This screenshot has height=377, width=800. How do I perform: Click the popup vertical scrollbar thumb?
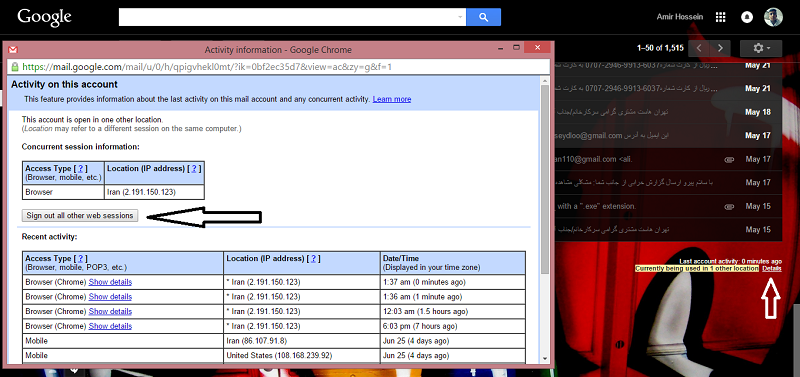click(545, 180)
